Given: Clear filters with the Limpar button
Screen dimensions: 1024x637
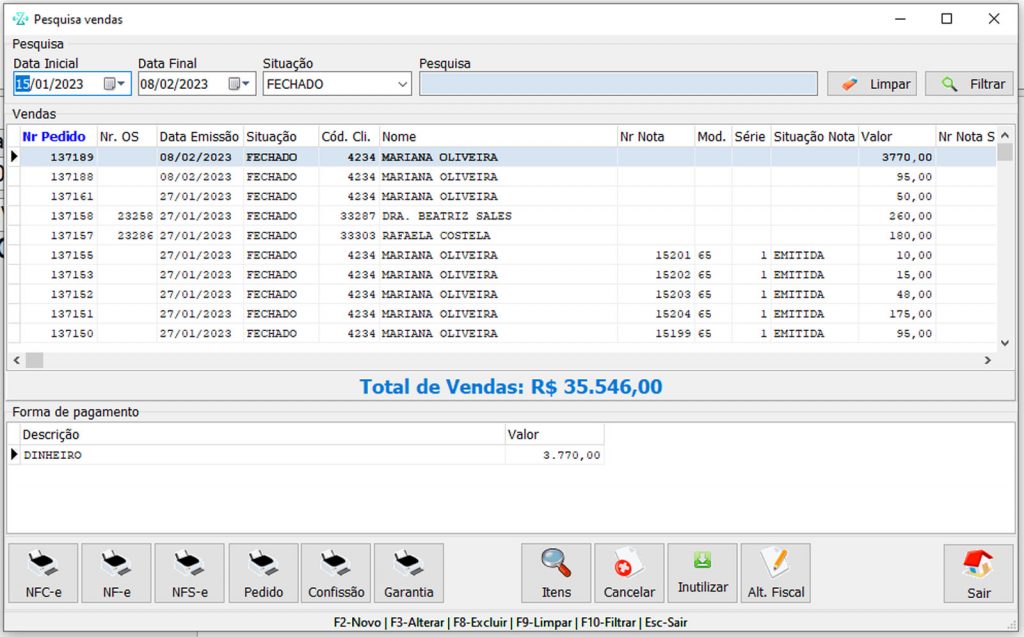Looking at the screenshot, I should point(871,84).
